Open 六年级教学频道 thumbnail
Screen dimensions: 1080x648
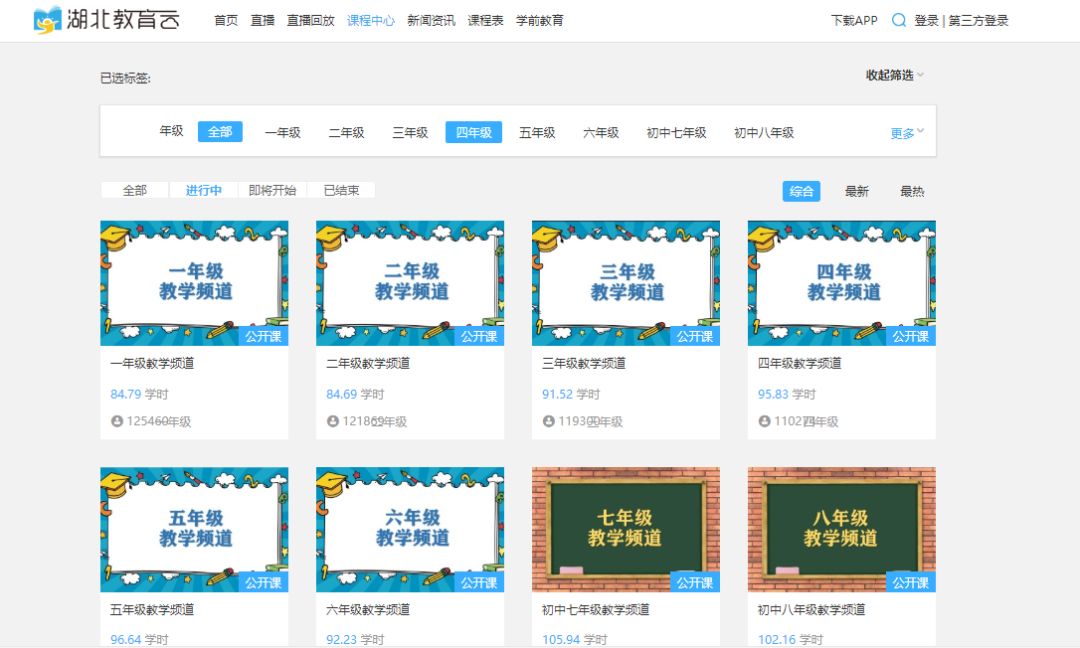click(x=410, y=530)
